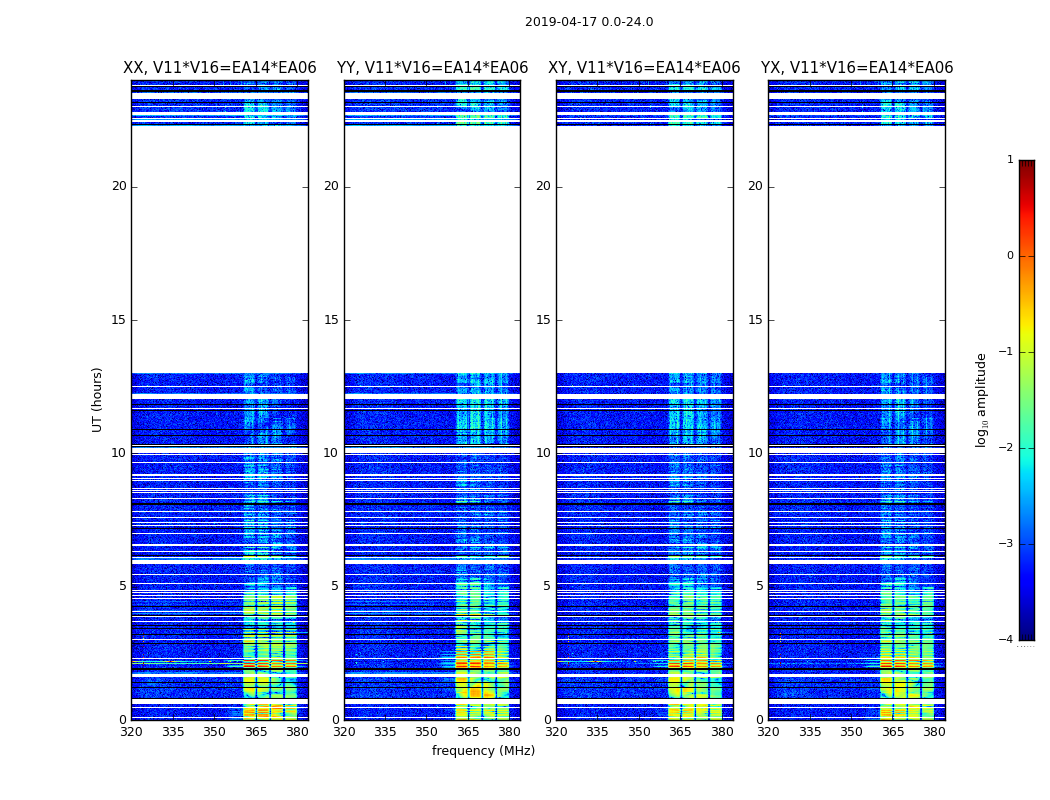Viewport: 1050px width, 800px height.
Task: Click the colorbar tick label −2
Action: pos(1006,448)
